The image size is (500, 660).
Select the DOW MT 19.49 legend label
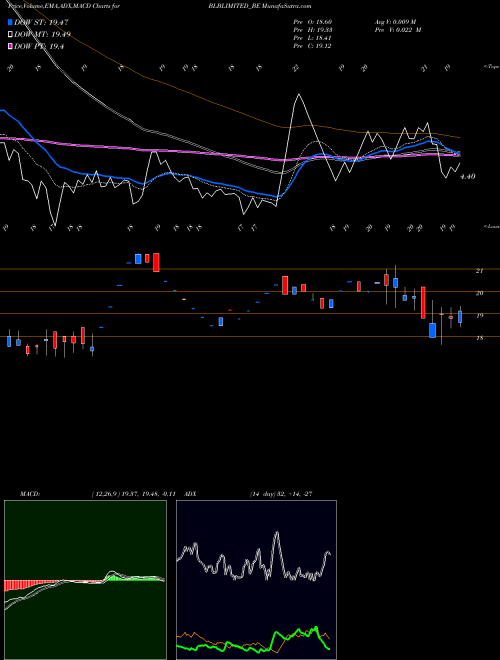click(x=43, y=35)
